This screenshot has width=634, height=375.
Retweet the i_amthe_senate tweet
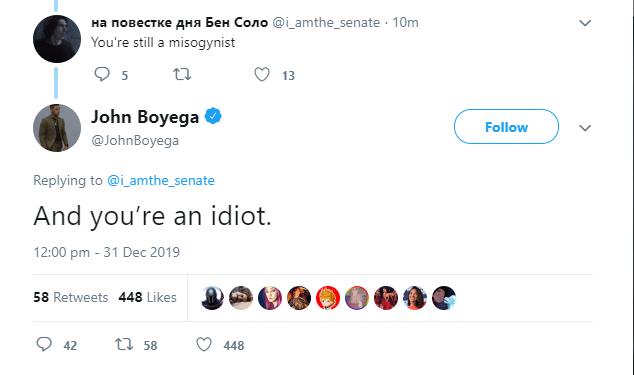pyautogui.click(x=182, y=74)
